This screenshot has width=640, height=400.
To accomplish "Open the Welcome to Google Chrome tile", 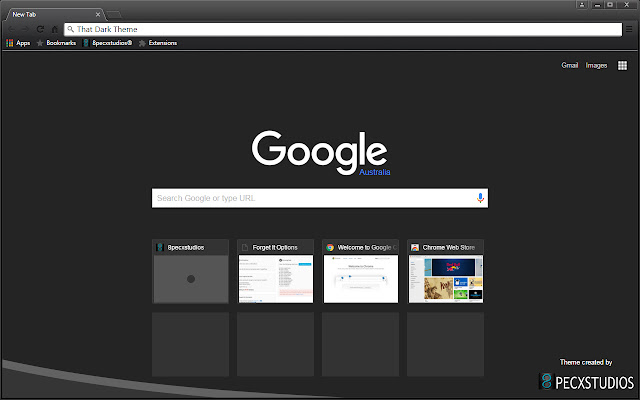I will 360,271.
